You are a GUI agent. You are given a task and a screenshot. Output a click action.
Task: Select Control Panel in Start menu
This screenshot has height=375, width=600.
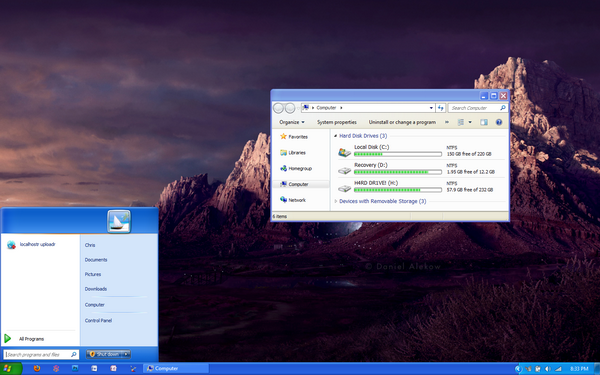(98, 321)
